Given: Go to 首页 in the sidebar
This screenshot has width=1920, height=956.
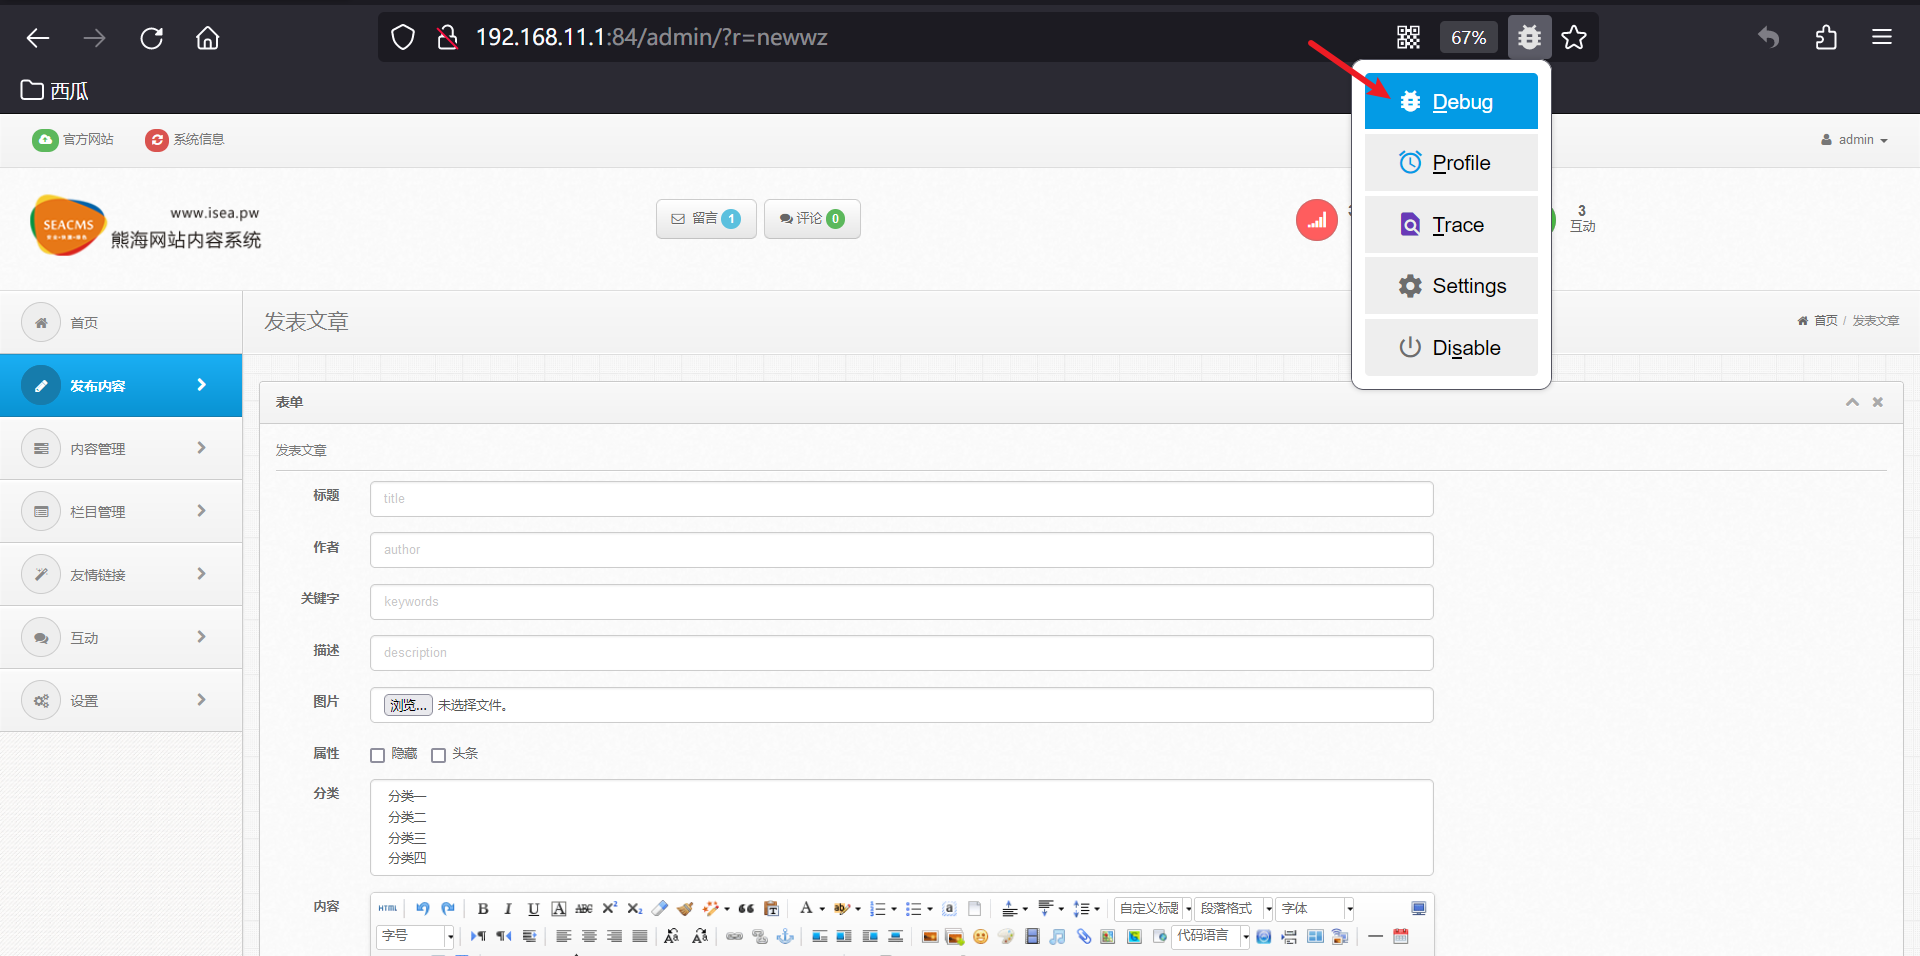Looking at the screenshot, I should tap(121, 322).
